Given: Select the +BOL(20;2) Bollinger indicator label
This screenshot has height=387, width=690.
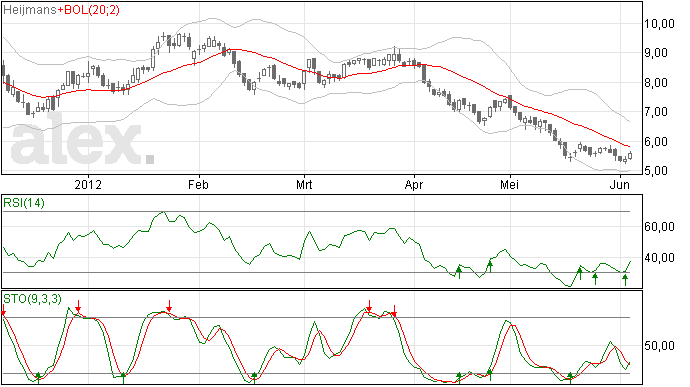Looking at the screenshot, I should pyautogui.click(x=88, y=10).
